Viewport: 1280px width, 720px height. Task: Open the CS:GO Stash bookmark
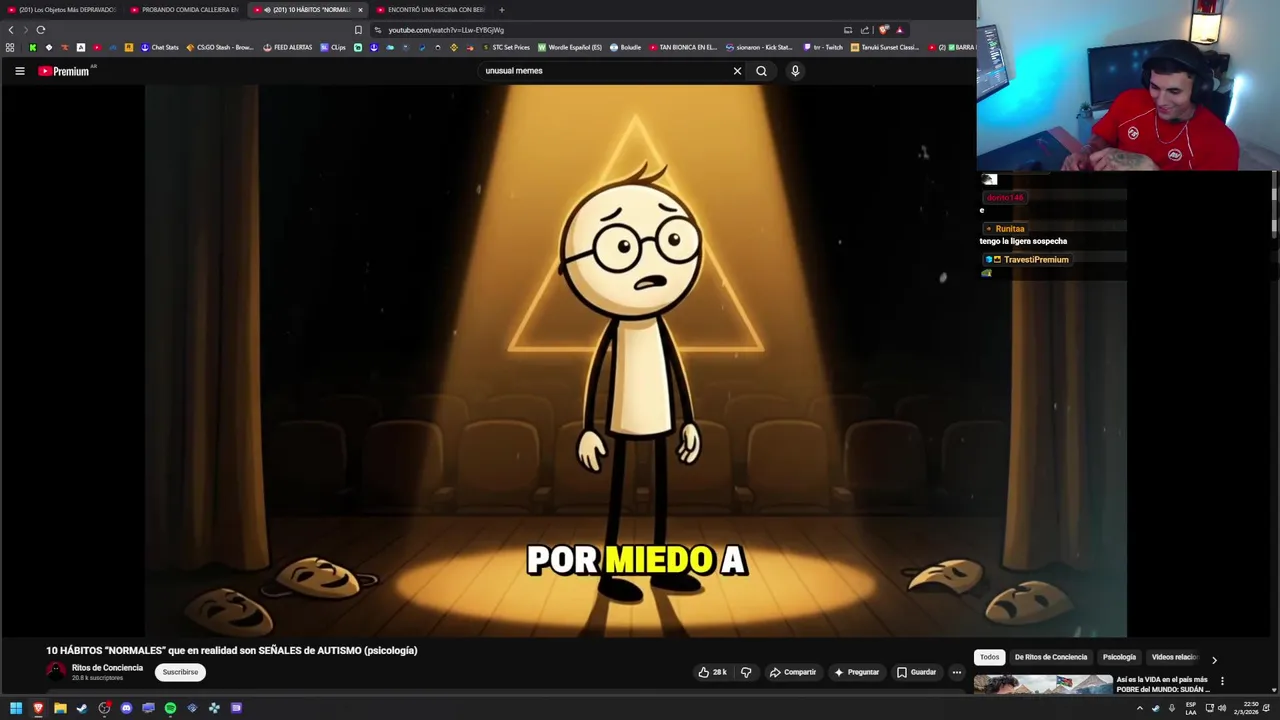220,47
